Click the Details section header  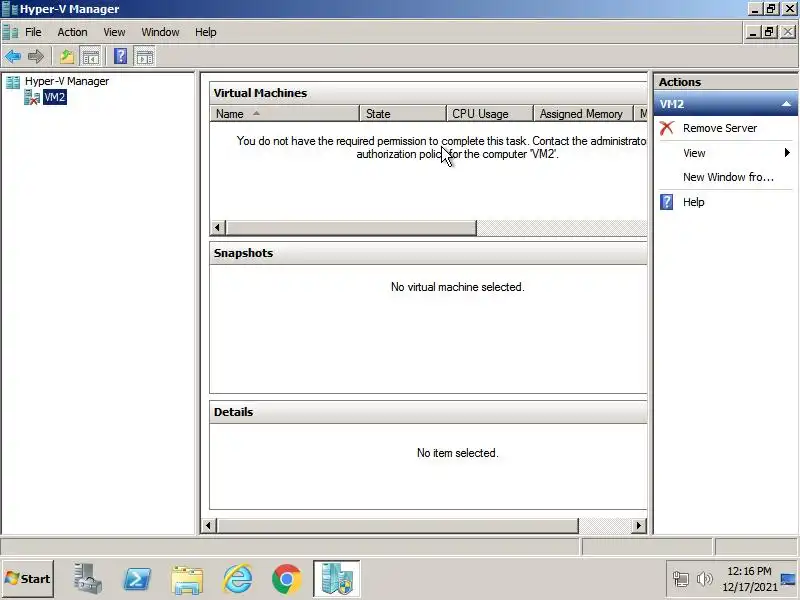428,412
